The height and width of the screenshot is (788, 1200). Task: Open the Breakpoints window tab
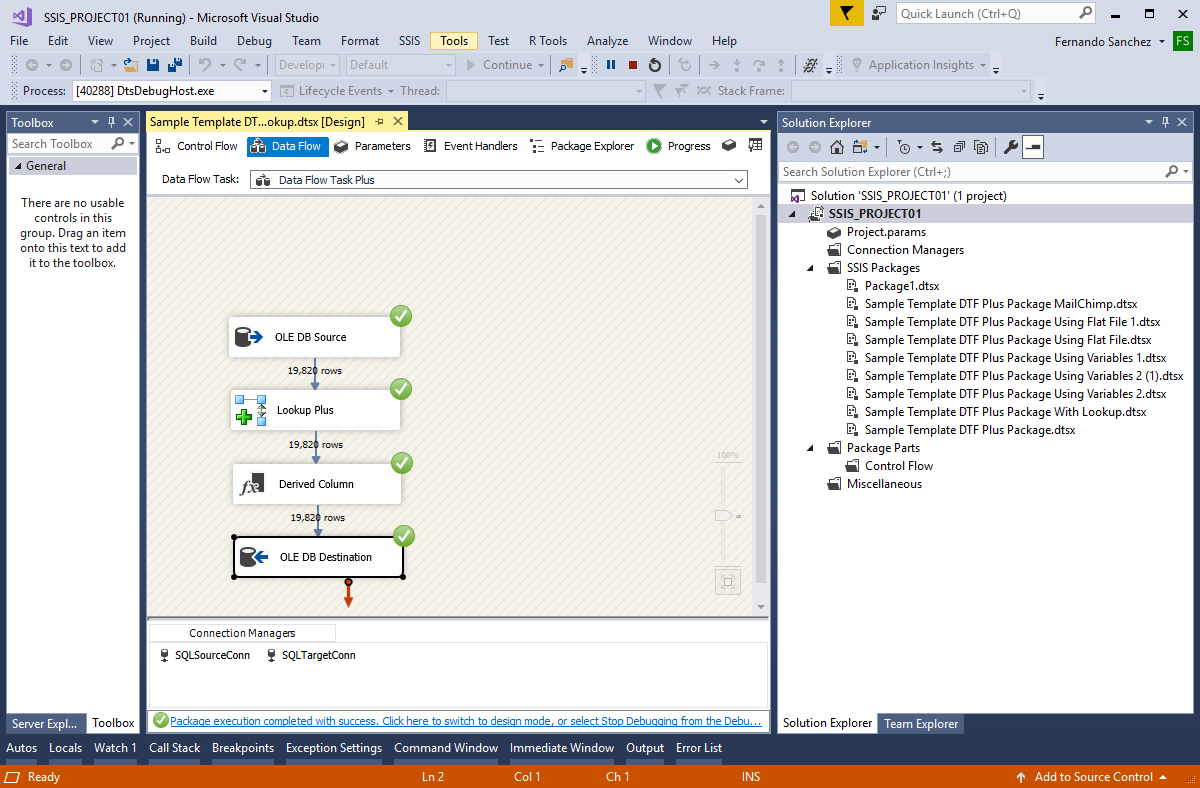click(243, 748)
